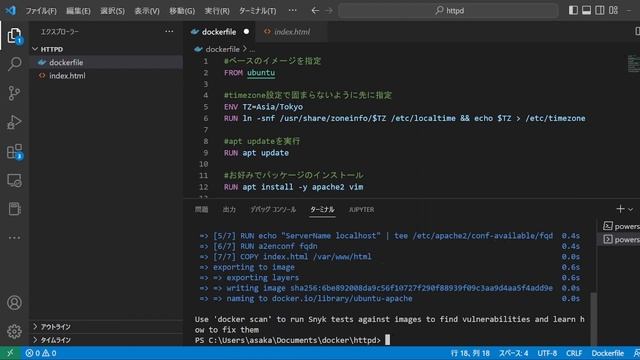Open the Docker containers view icon

coord(14,209)
